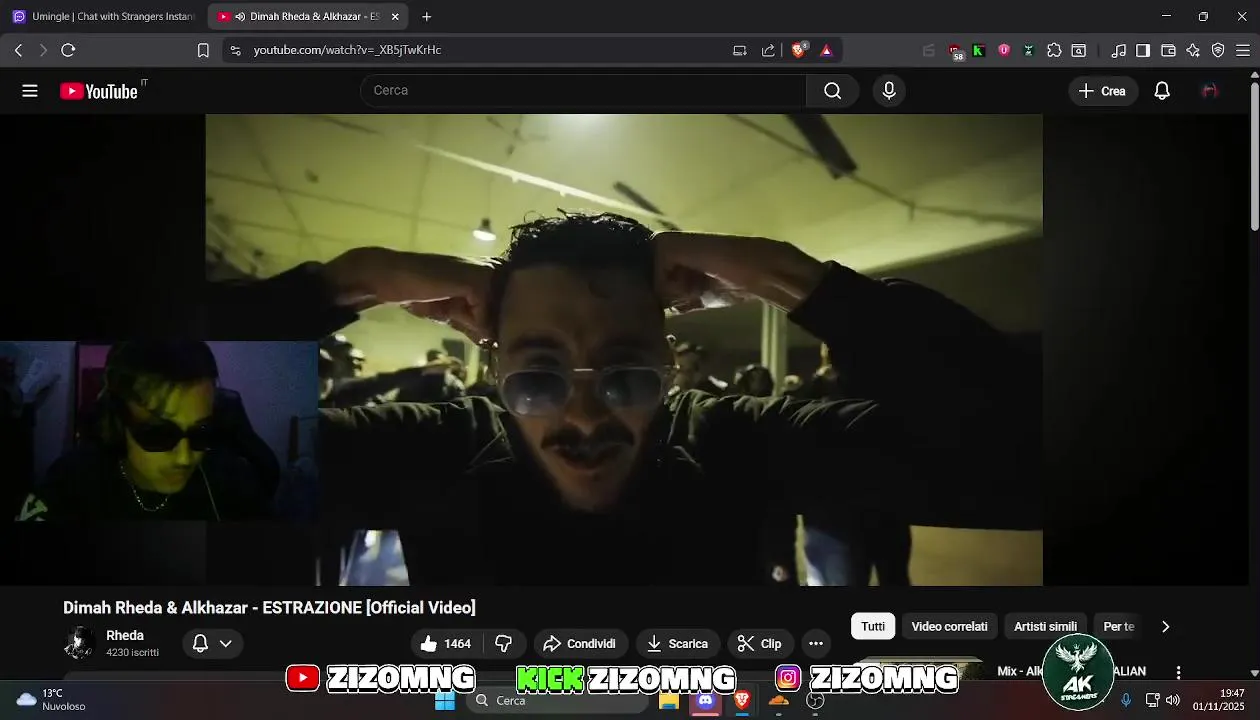The height and width of the screenshot is (720, 1260).
Task: Show more filter chips with right chevron
Action: point(1165,627)
